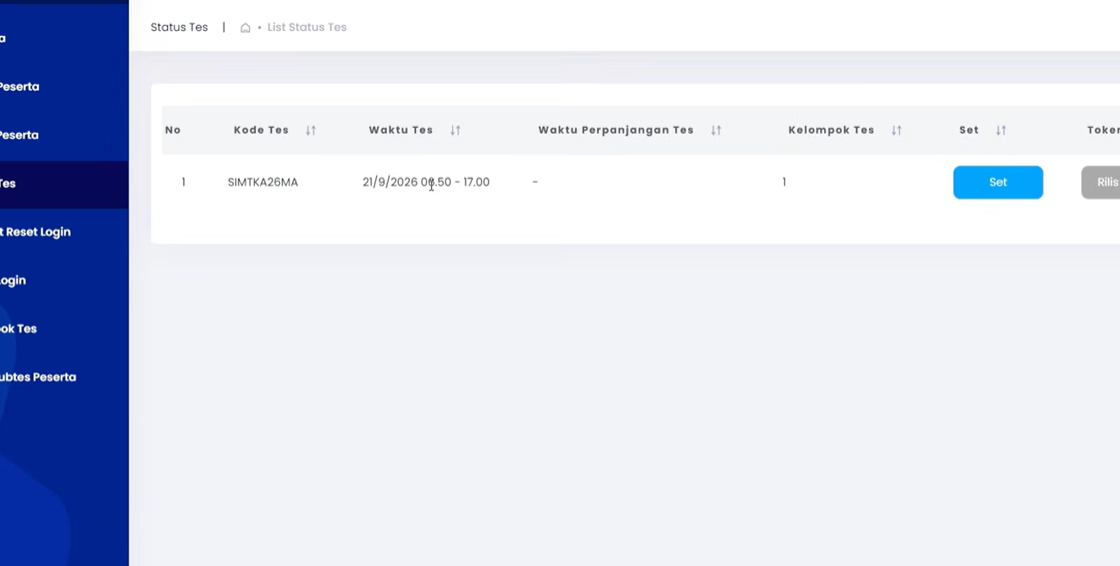Click the No column header
Image resolution: width=1120 pixels, height=566 pixels.
[173, 130]
